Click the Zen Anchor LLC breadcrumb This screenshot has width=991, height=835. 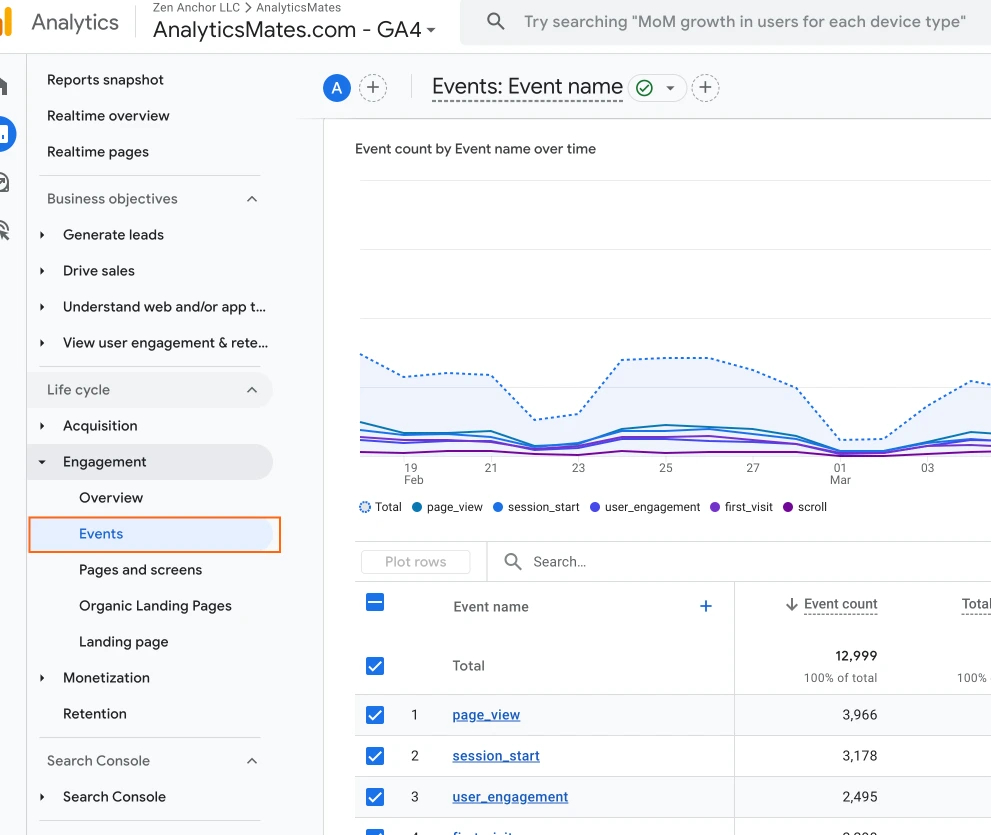[x=196, y=8]
